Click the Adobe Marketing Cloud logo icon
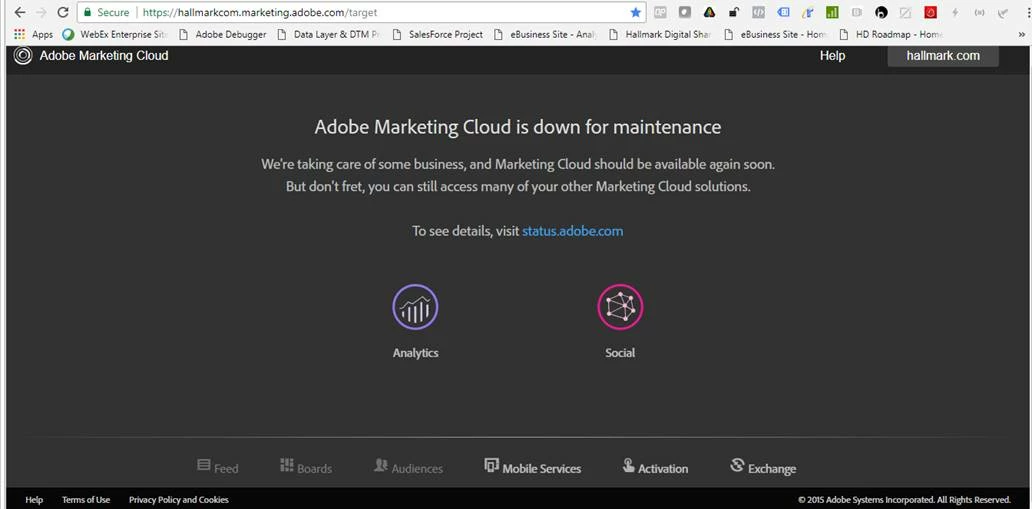This screenshot has height=509, width=1032. click(x=23, y=56)
